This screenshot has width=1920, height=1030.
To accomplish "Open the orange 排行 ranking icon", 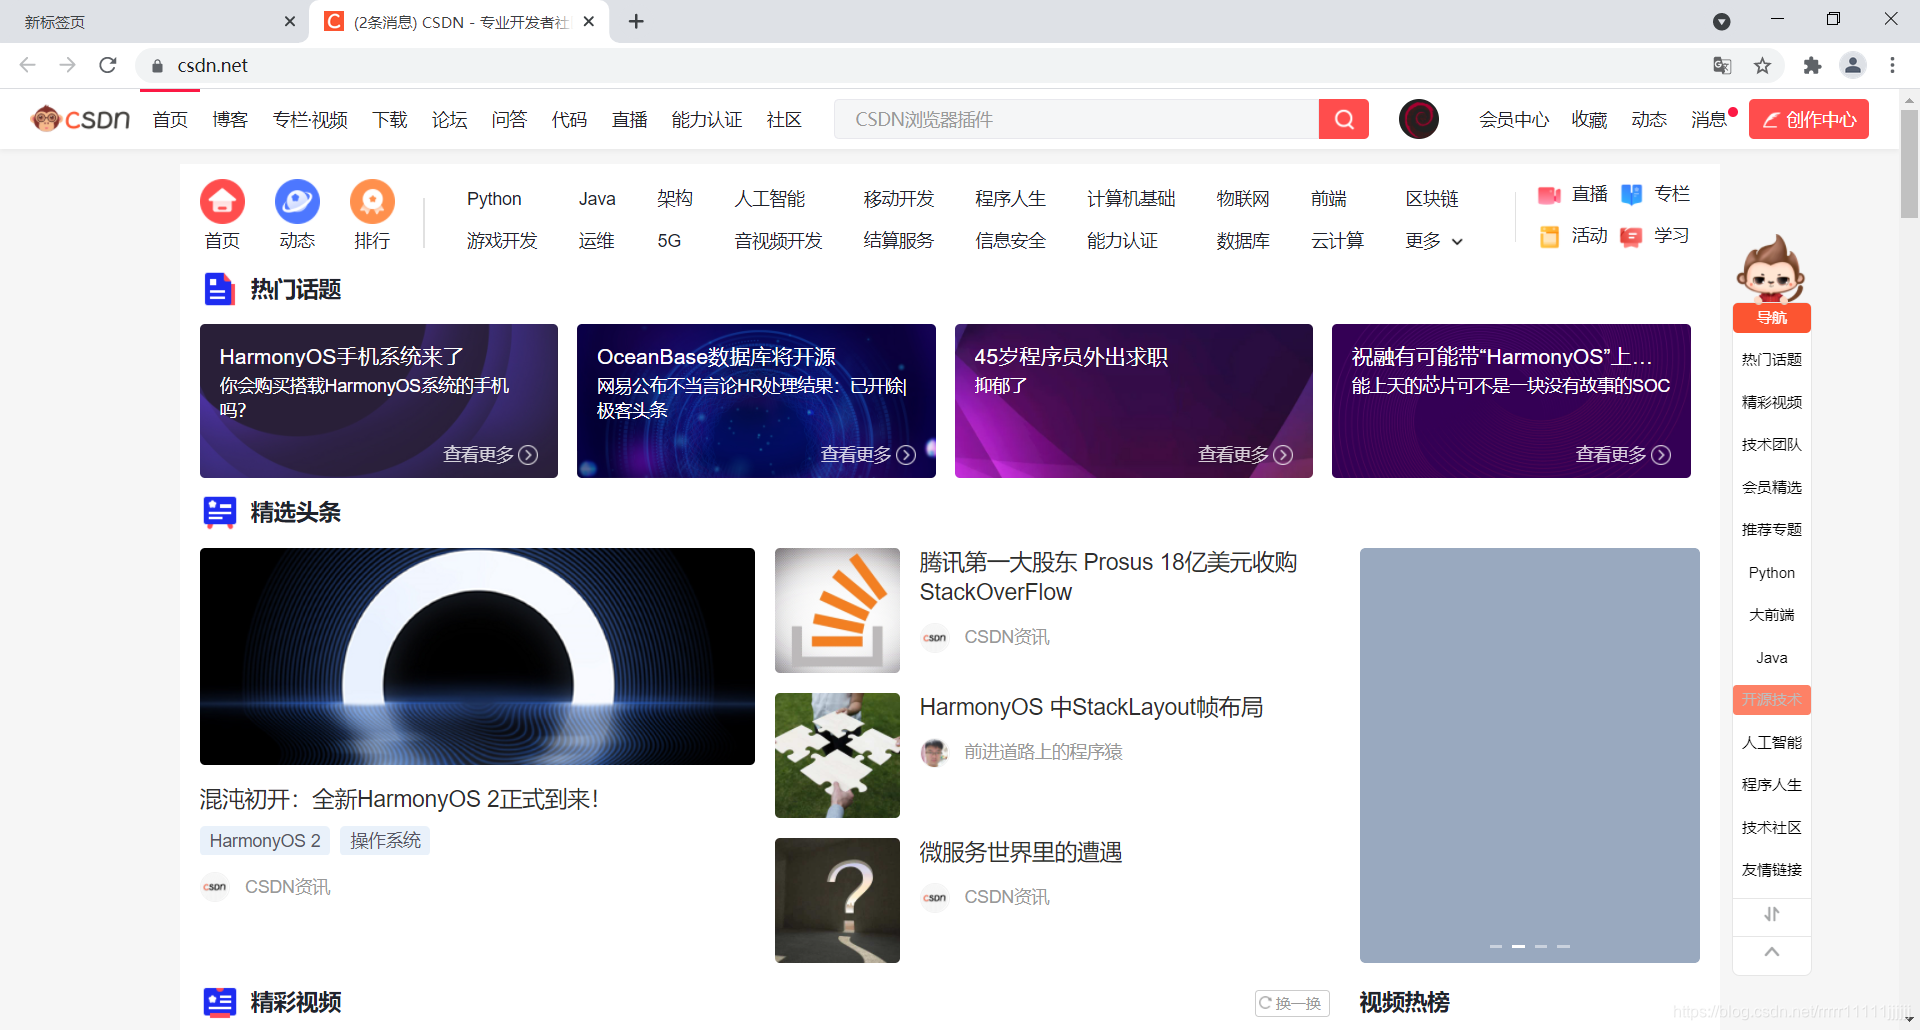I will (x=372, y=202).
